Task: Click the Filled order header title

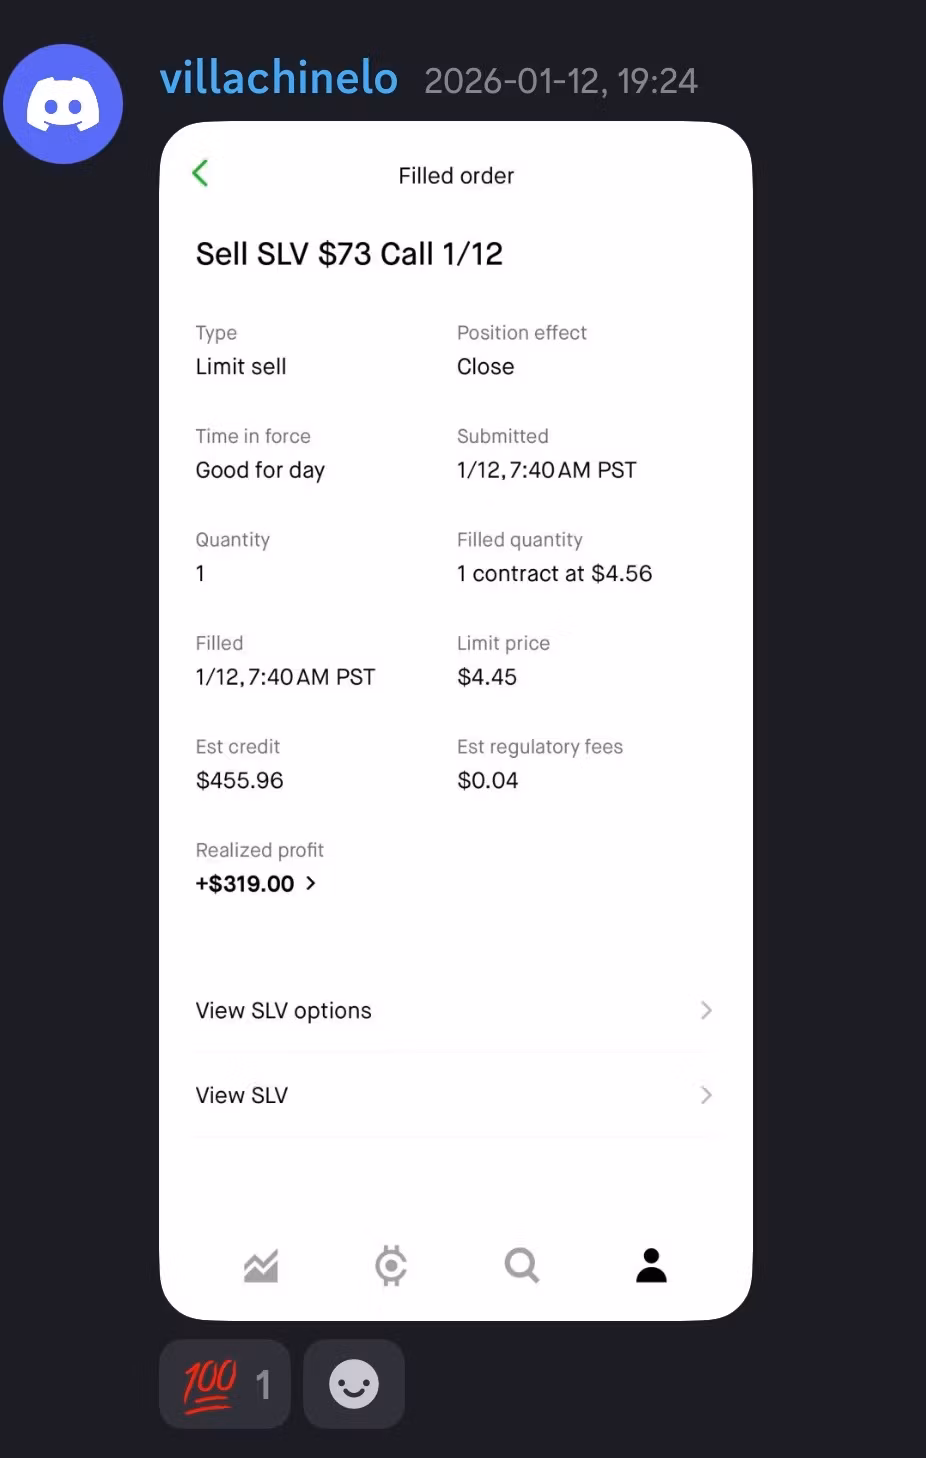Action: pos(456,176)
